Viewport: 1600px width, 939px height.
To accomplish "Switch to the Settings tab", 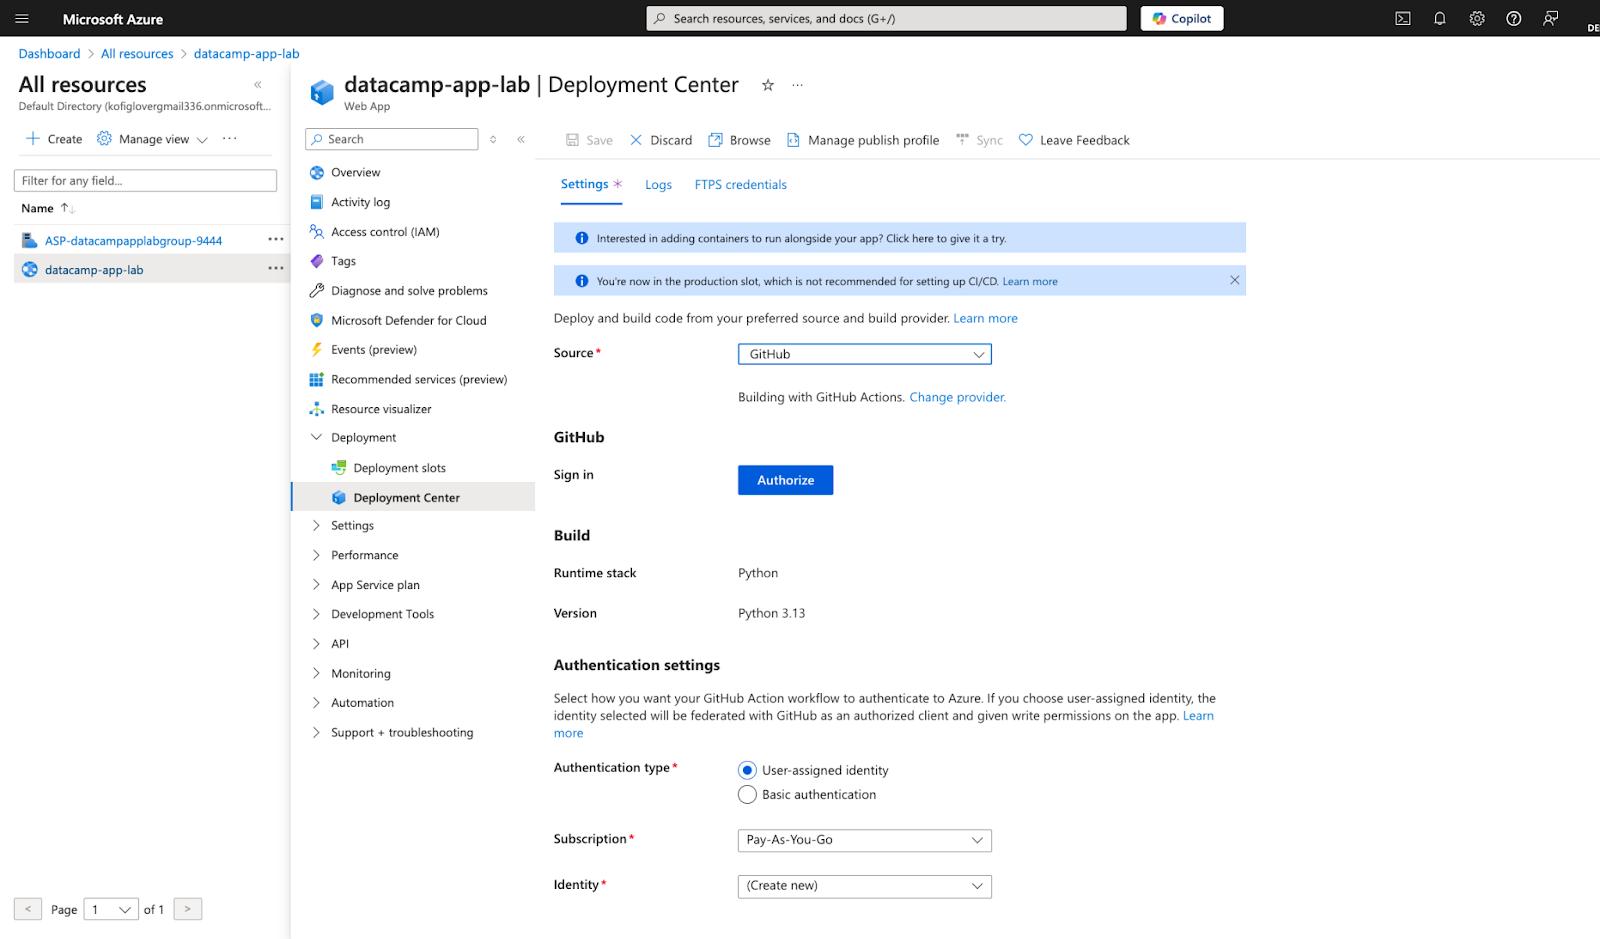I will pos(591,185).
